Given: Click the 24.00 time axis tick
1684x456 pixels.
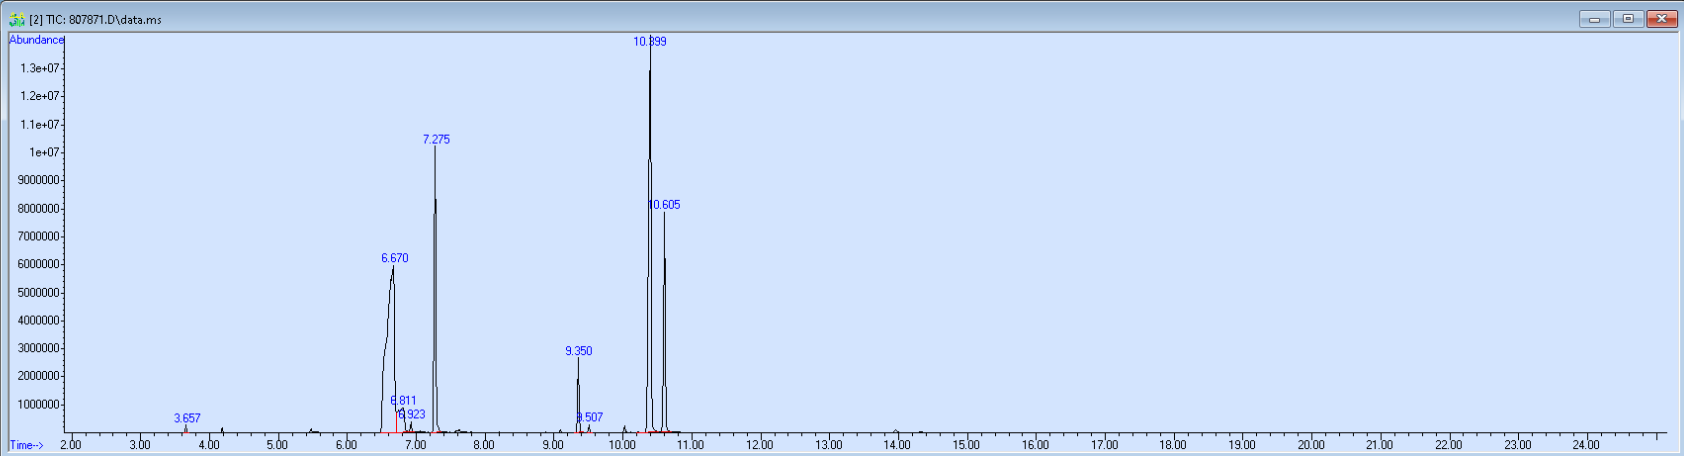Looking at the screenshot, I should [x=1587, y=445].
